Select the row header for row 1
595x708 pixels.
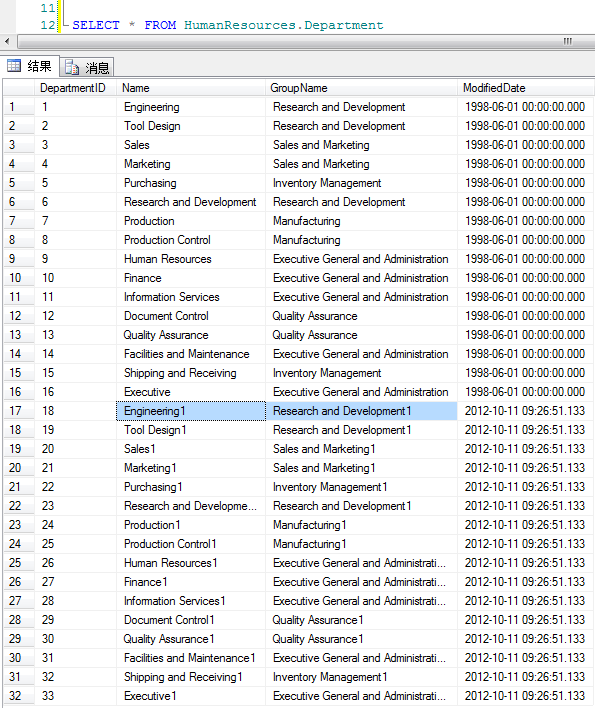(19, 107)
